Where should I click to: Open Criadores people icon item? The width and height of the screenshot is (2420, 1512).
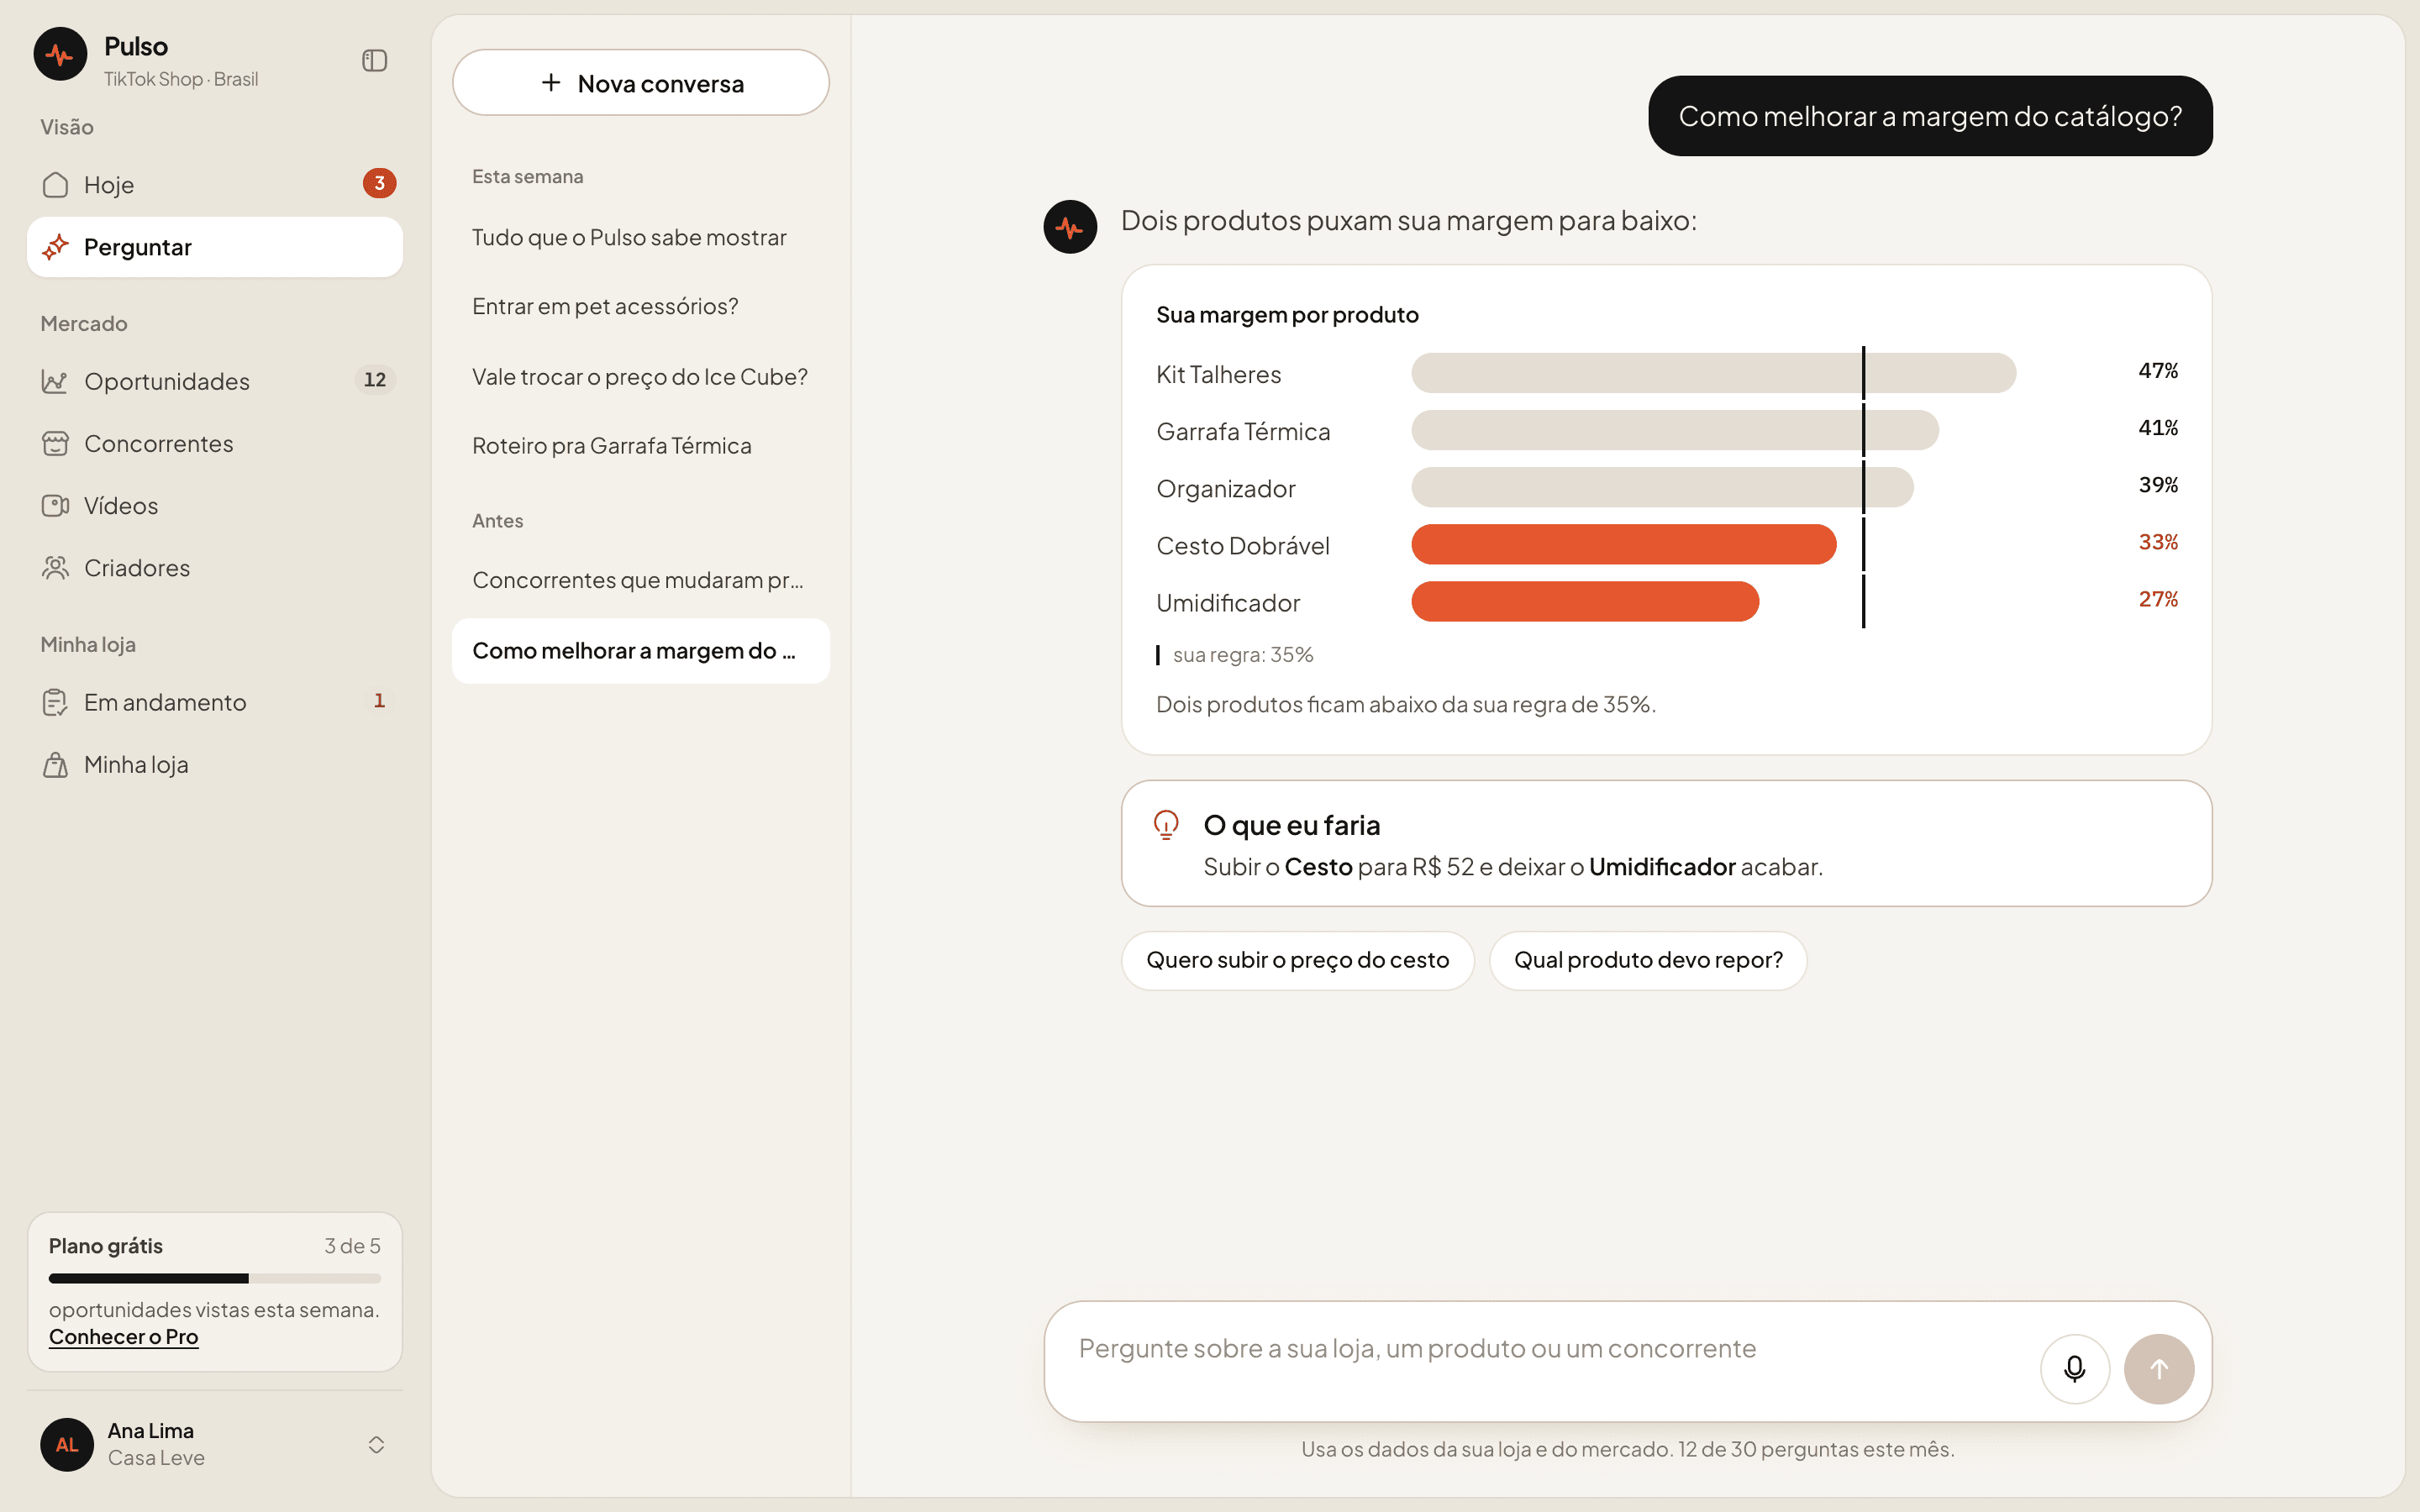point(215,567)
